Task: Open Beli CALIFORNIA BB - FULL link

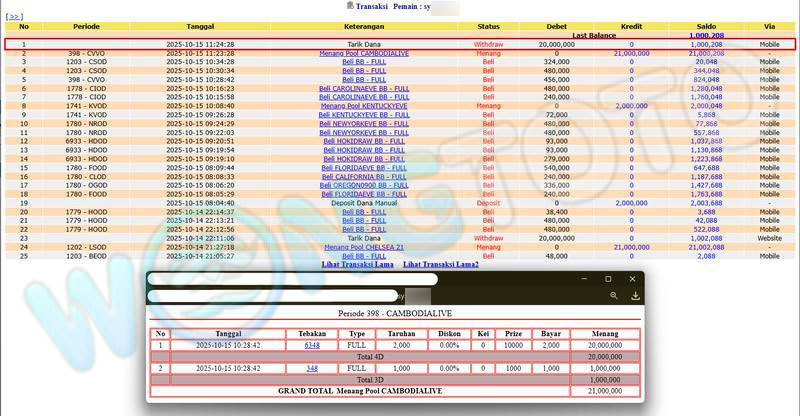Action: (x=363, y=176)
